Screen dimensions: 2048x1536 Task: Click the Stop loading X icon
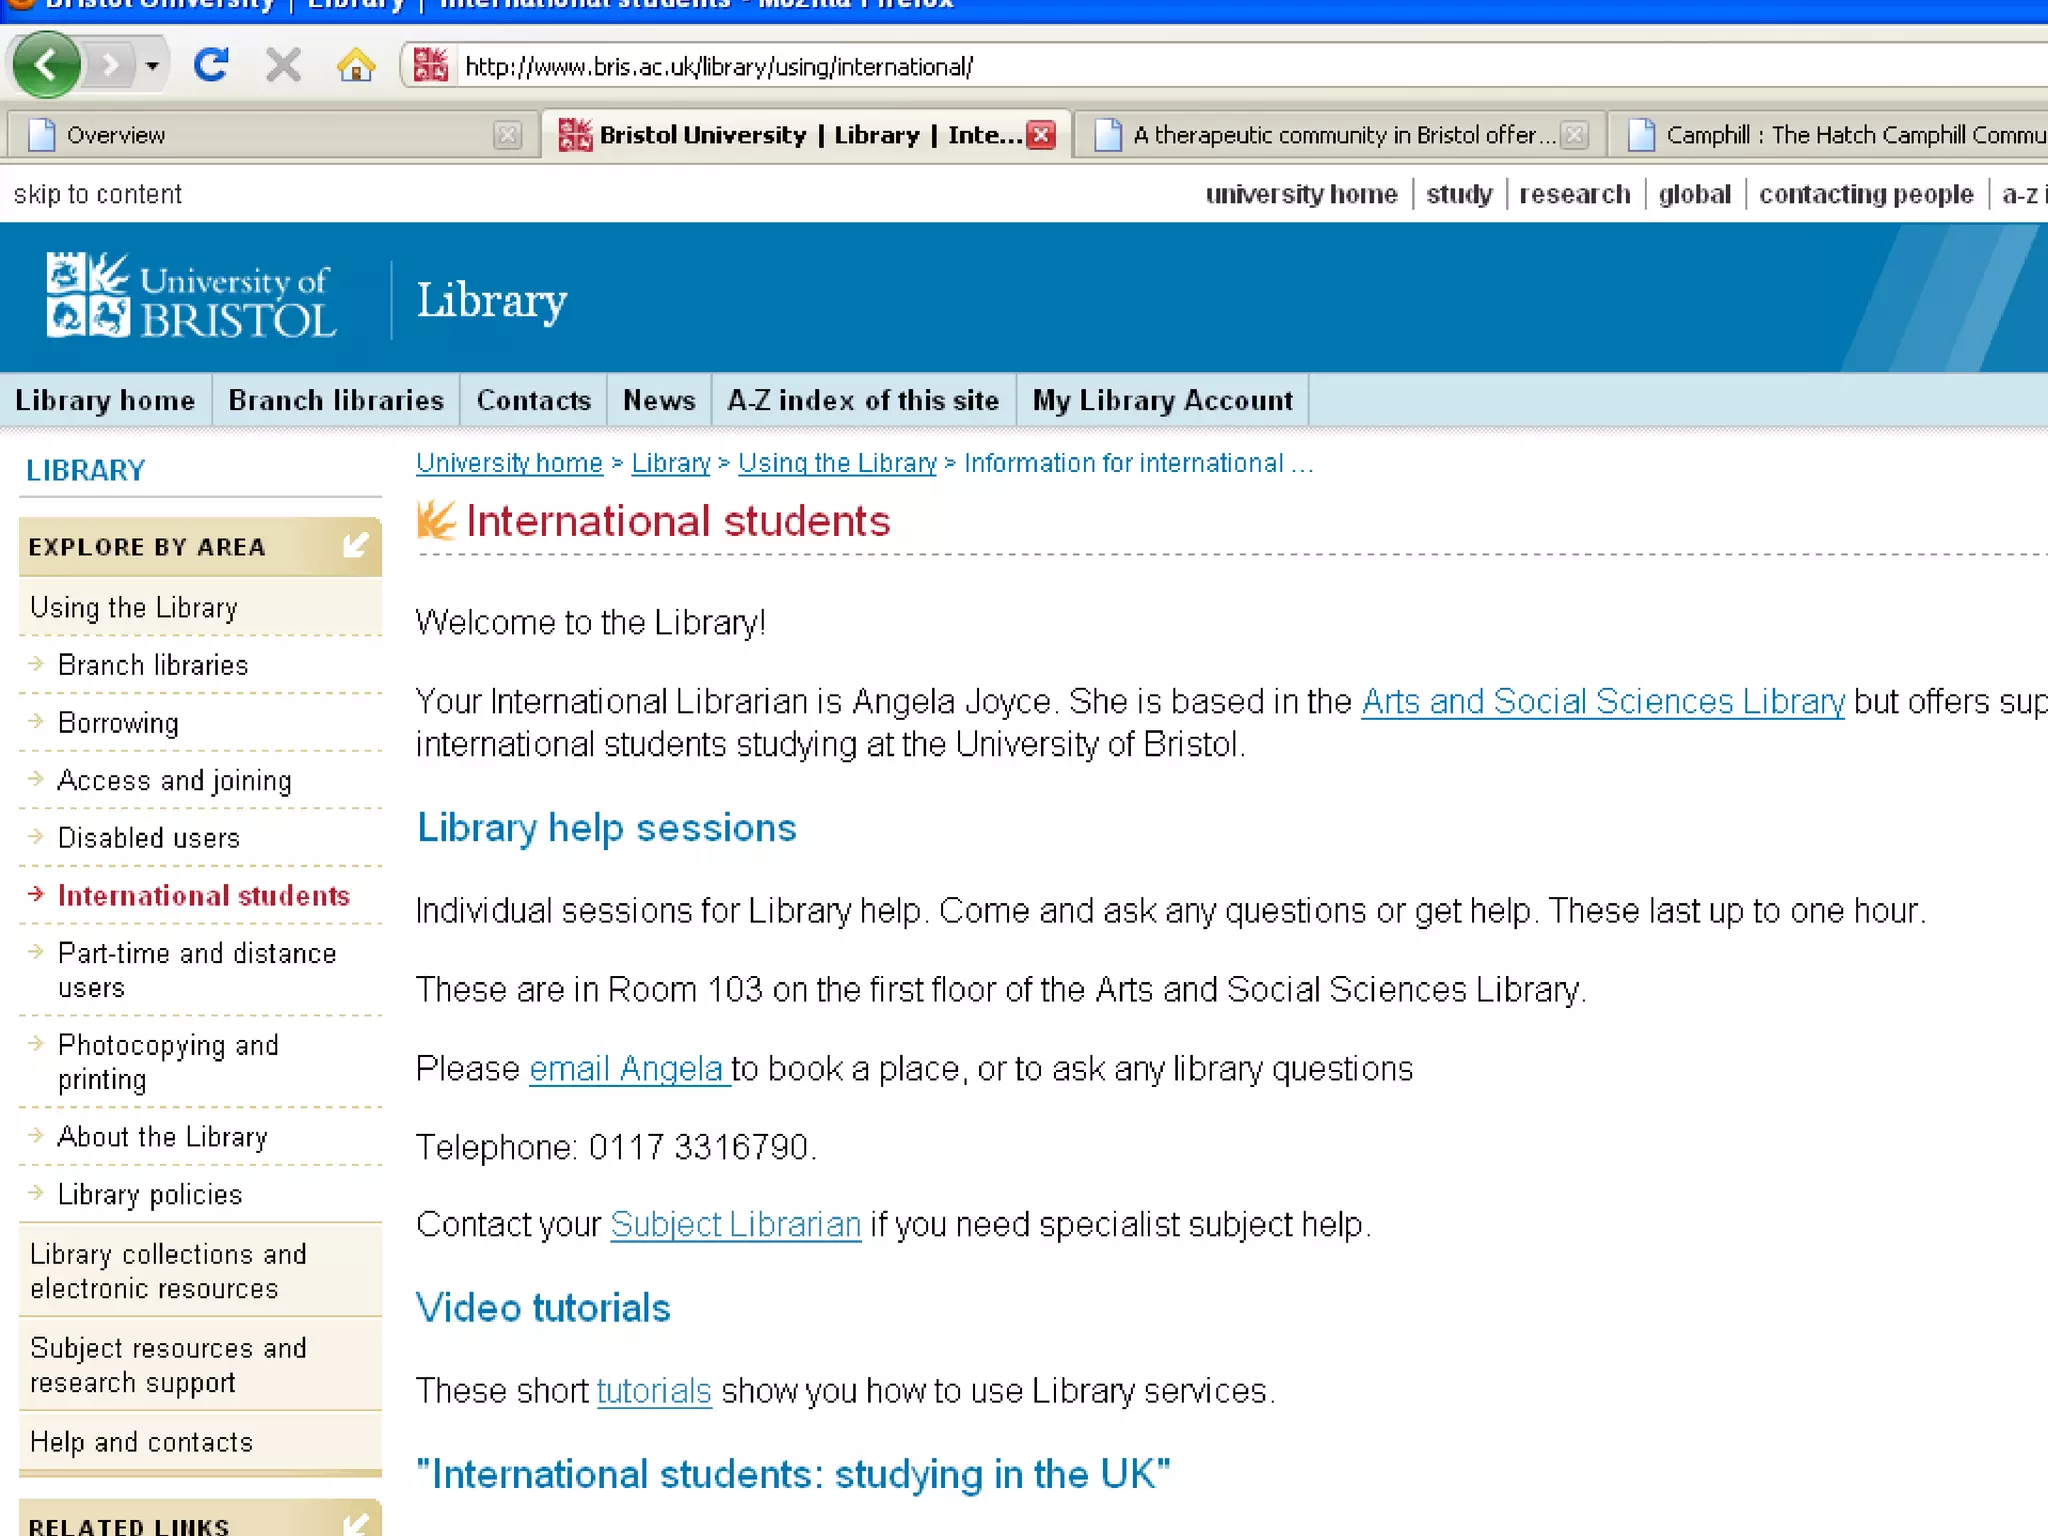tap(283, 66)
